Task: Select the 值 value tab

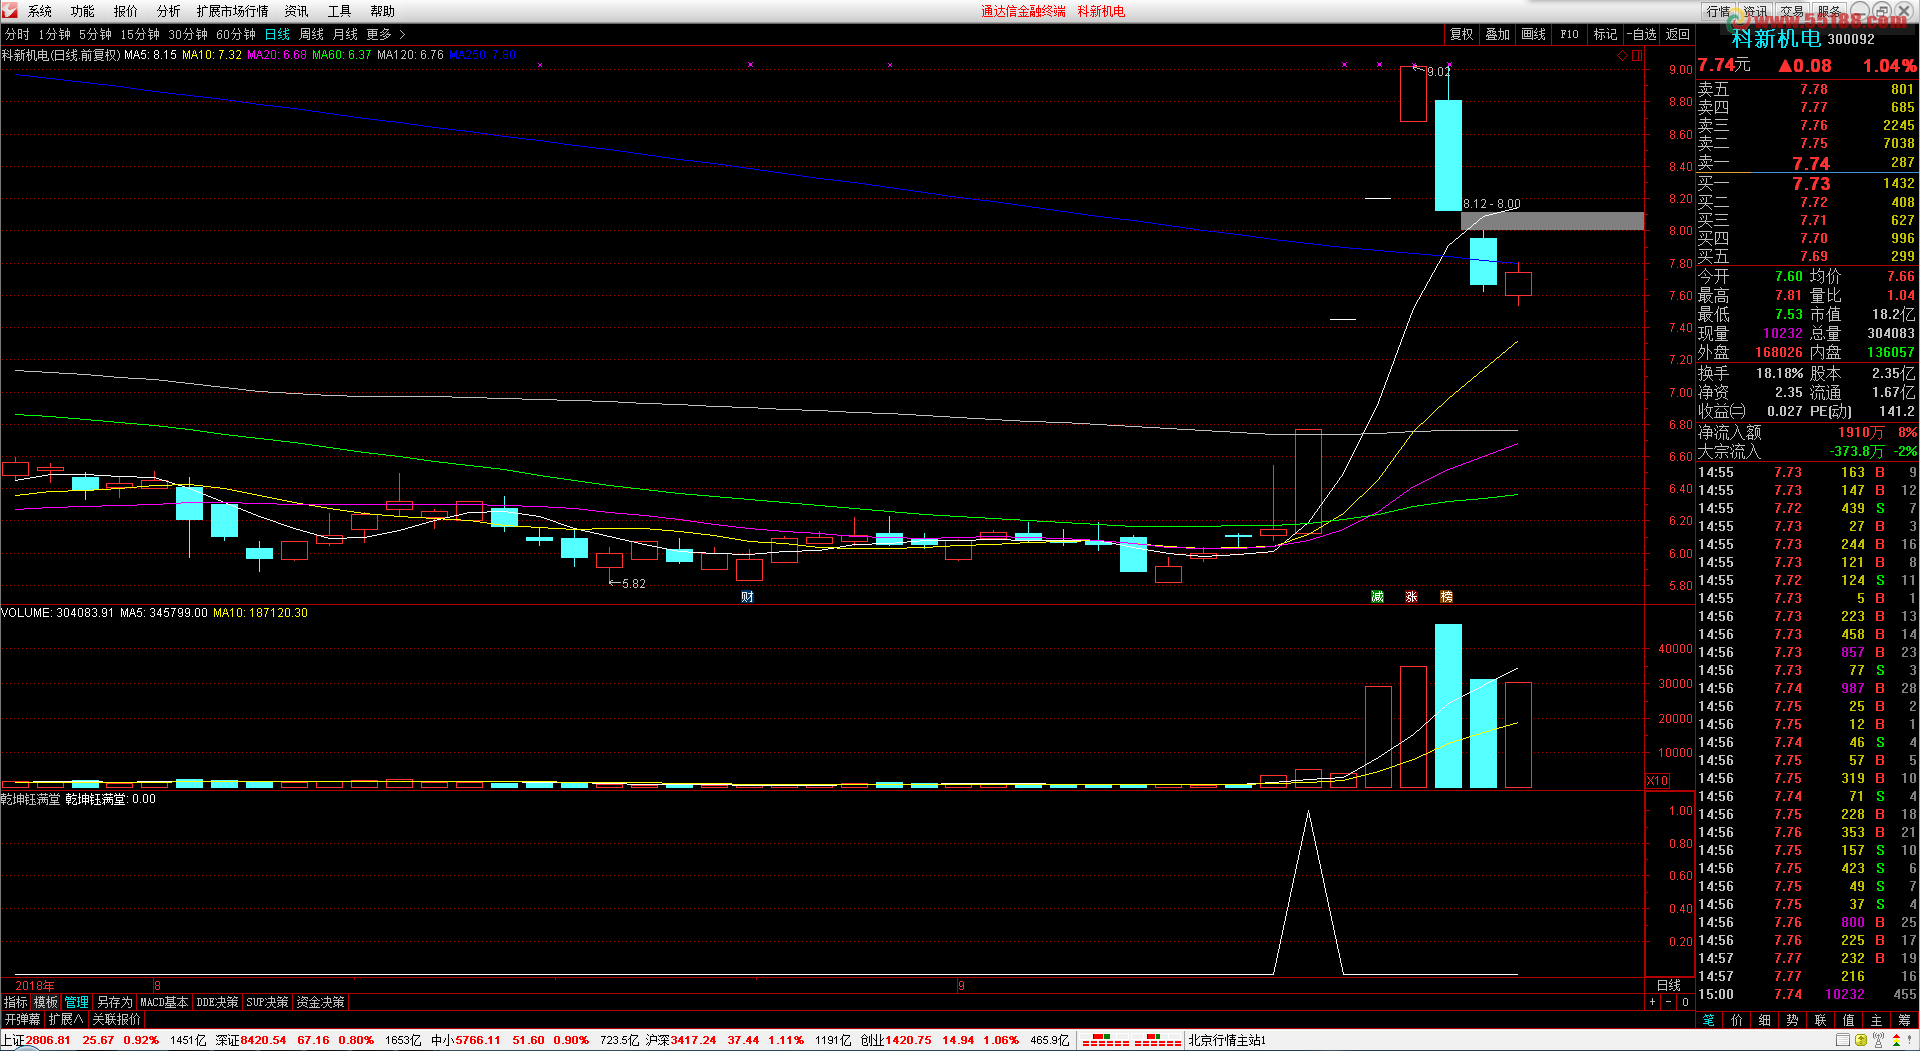Action: tap(1849, 1020)
